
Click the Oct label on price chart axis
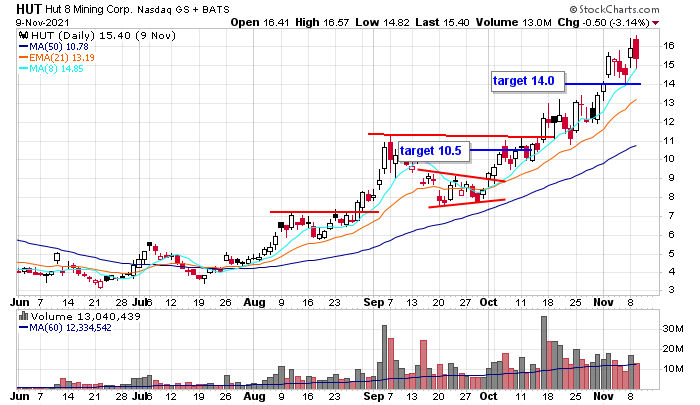pyautogui.click(x=488, y=302)
